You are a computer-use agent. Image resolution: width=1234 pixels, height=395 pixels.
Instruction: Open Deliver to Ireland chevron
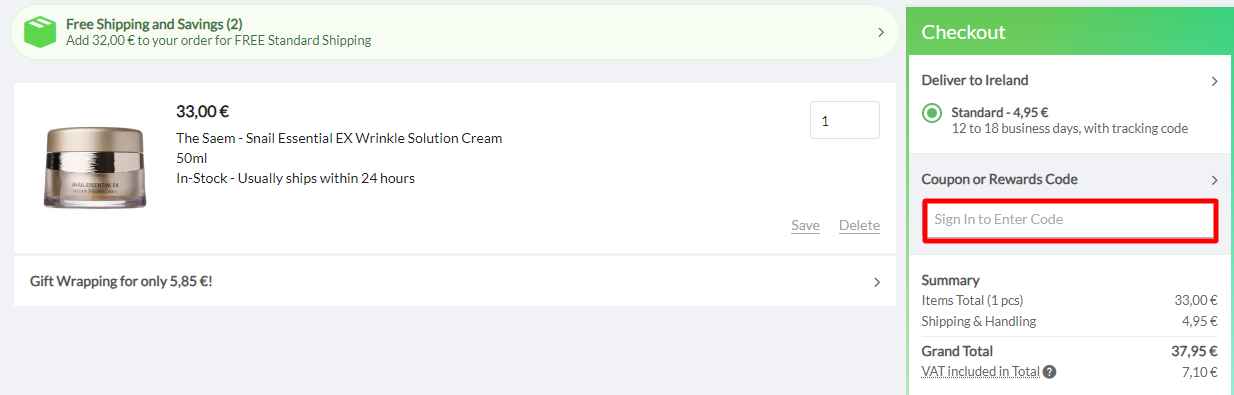tap(1214, 81)
